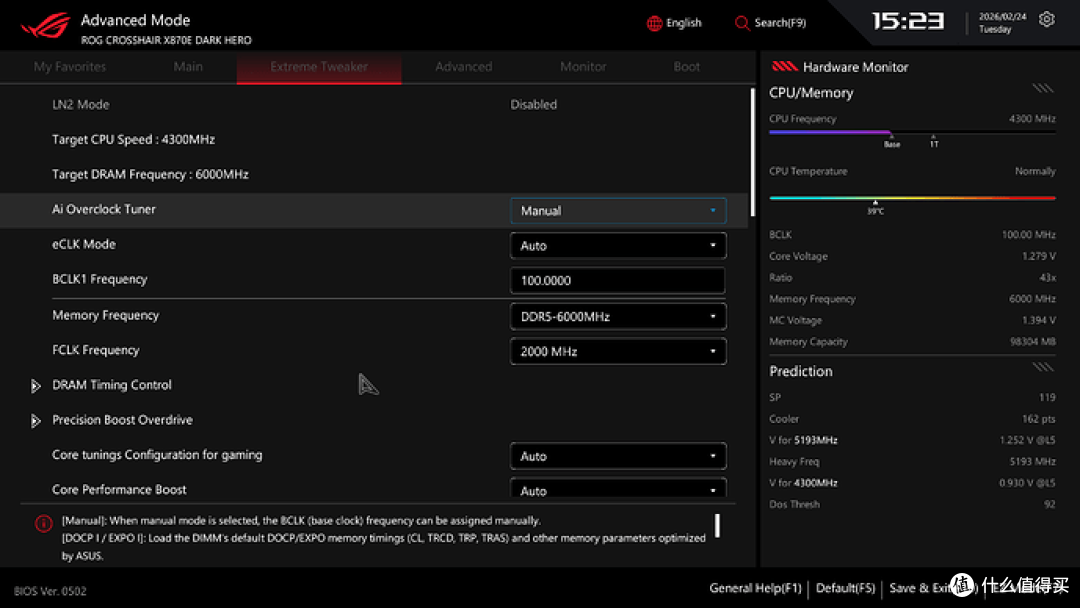Viewport: 1080px width, 608px height.
Task: Click General Help(F1) button
Action: [756, 588]
